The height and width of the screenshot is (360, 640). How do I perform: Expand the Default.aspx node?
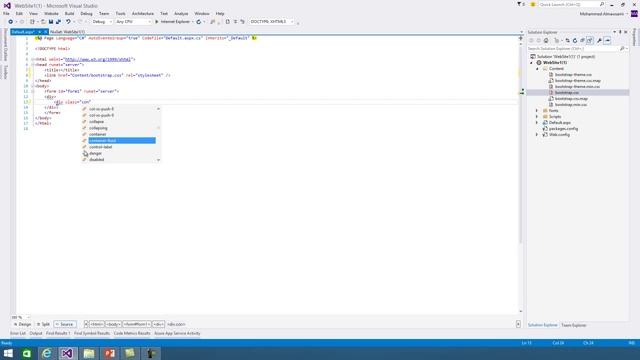pyautogui.click(x=537, y=122)
